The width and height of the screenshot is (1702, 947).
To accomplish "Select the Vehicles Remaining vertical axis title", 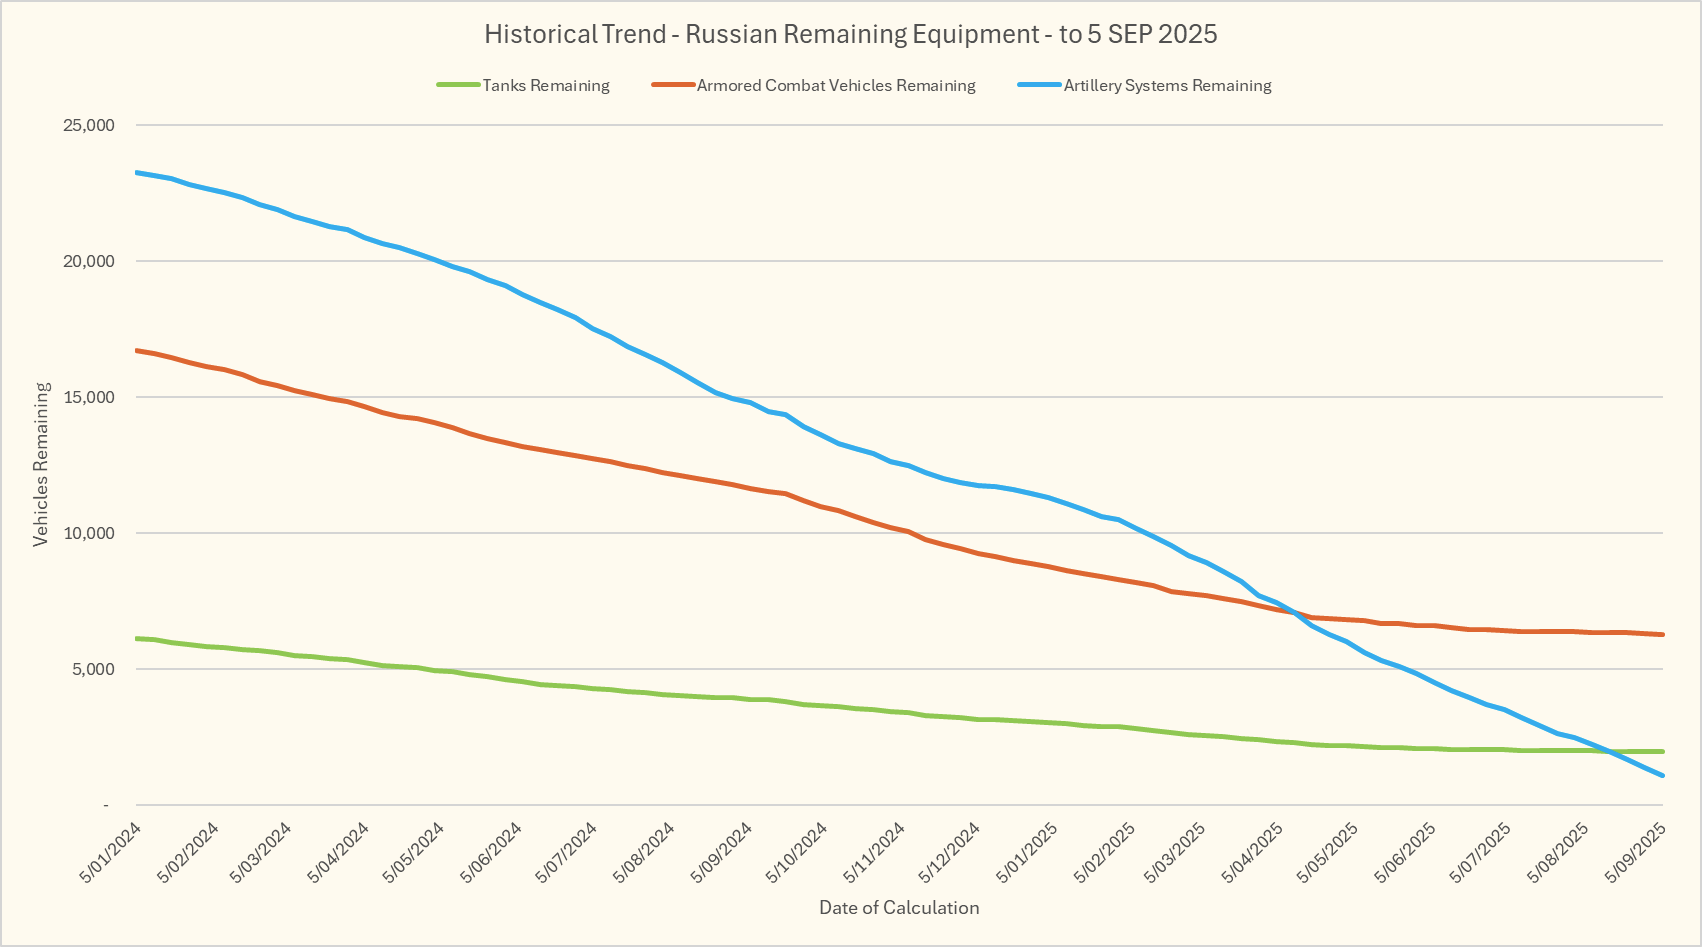I will tap(41, 465).
